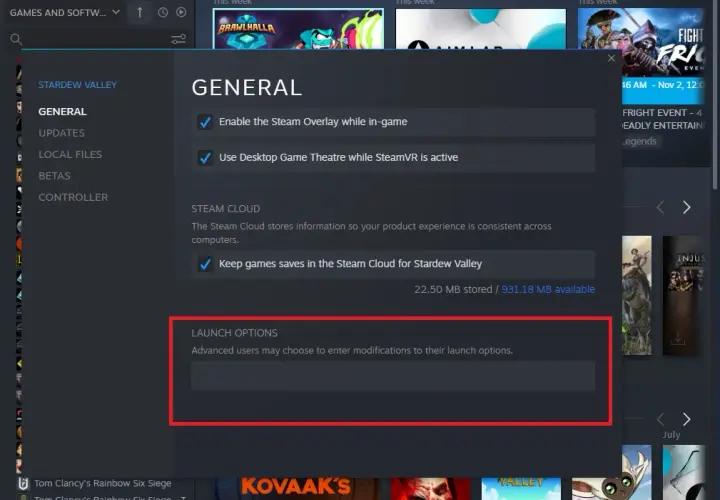Click the Steam Cloud section heading
The height and width of the screenshot is (500, 720).
tap(226, 209)
